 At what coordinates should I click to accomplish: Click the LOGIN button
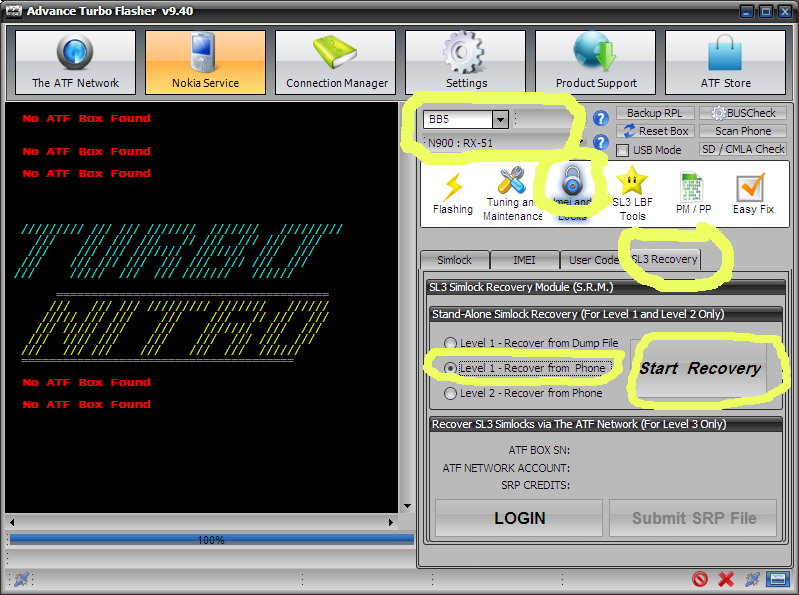pyautogui.click(x=519, y=518)
